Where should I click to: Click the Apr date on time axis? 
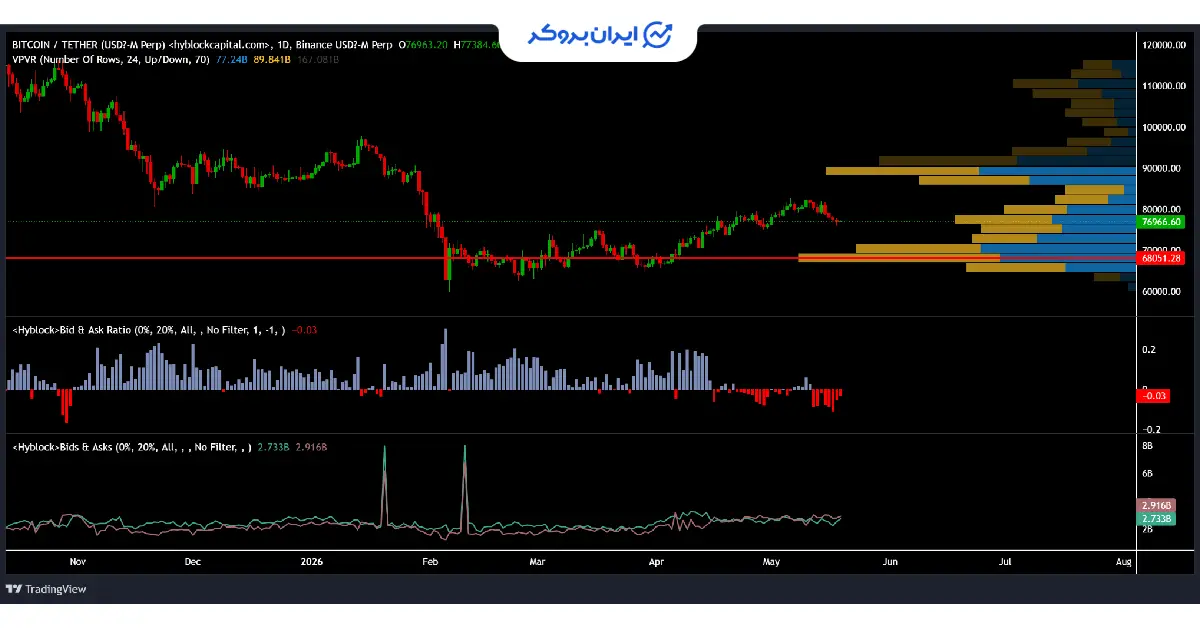(656, 562)
